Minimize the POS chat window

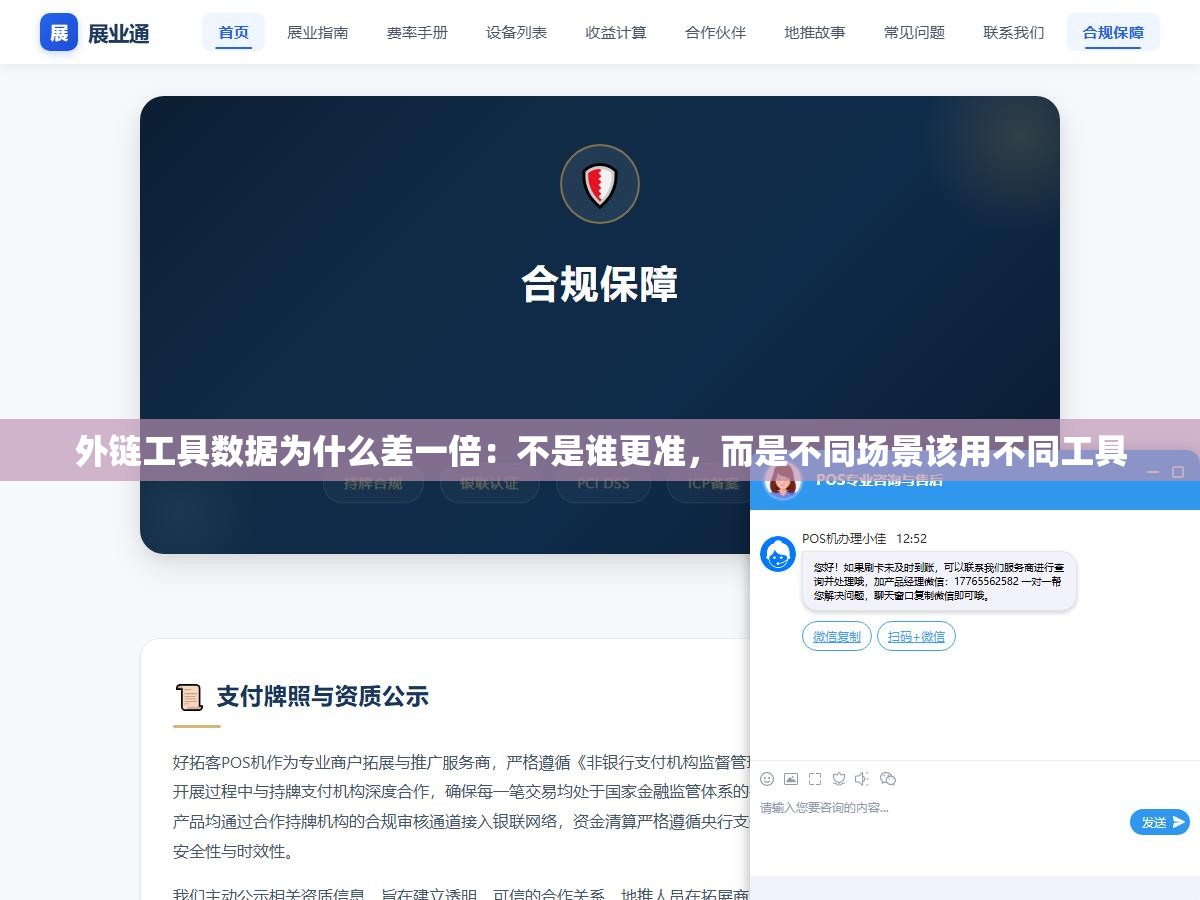point(1152,472)
